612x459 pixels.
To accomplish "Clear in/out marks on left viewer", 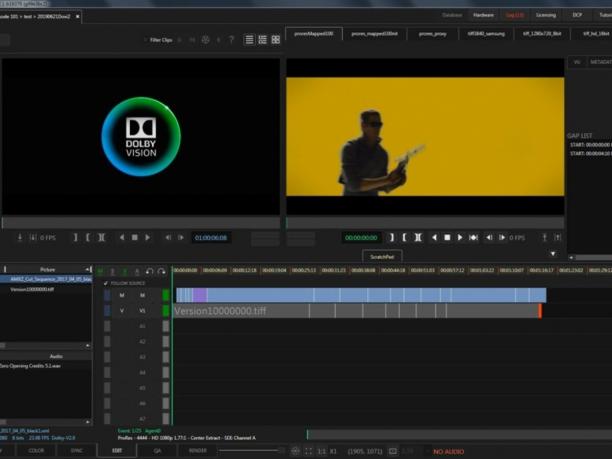I will [101, 237].
